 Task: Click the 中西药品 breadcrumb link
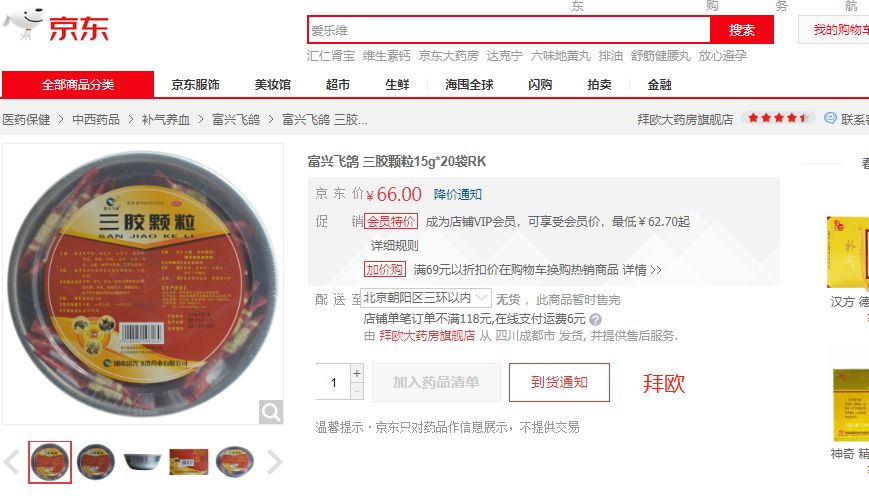[x=96, y=120]
